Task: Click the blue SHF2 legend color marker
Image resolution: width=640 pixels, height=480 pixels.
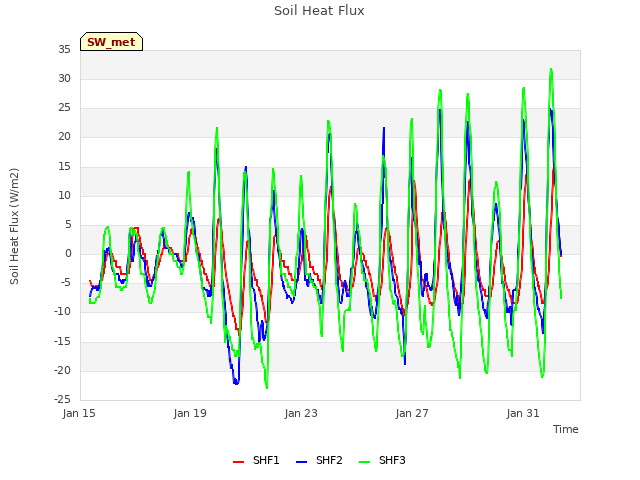Action: pos(301,462)
